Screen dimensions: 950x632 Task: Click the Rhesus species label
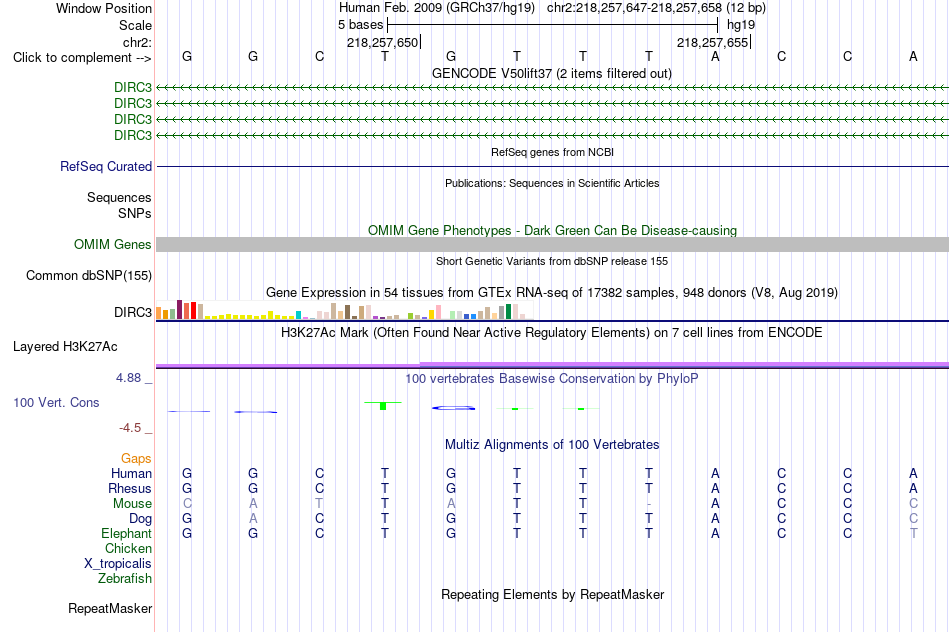click(x=130, y=488)
